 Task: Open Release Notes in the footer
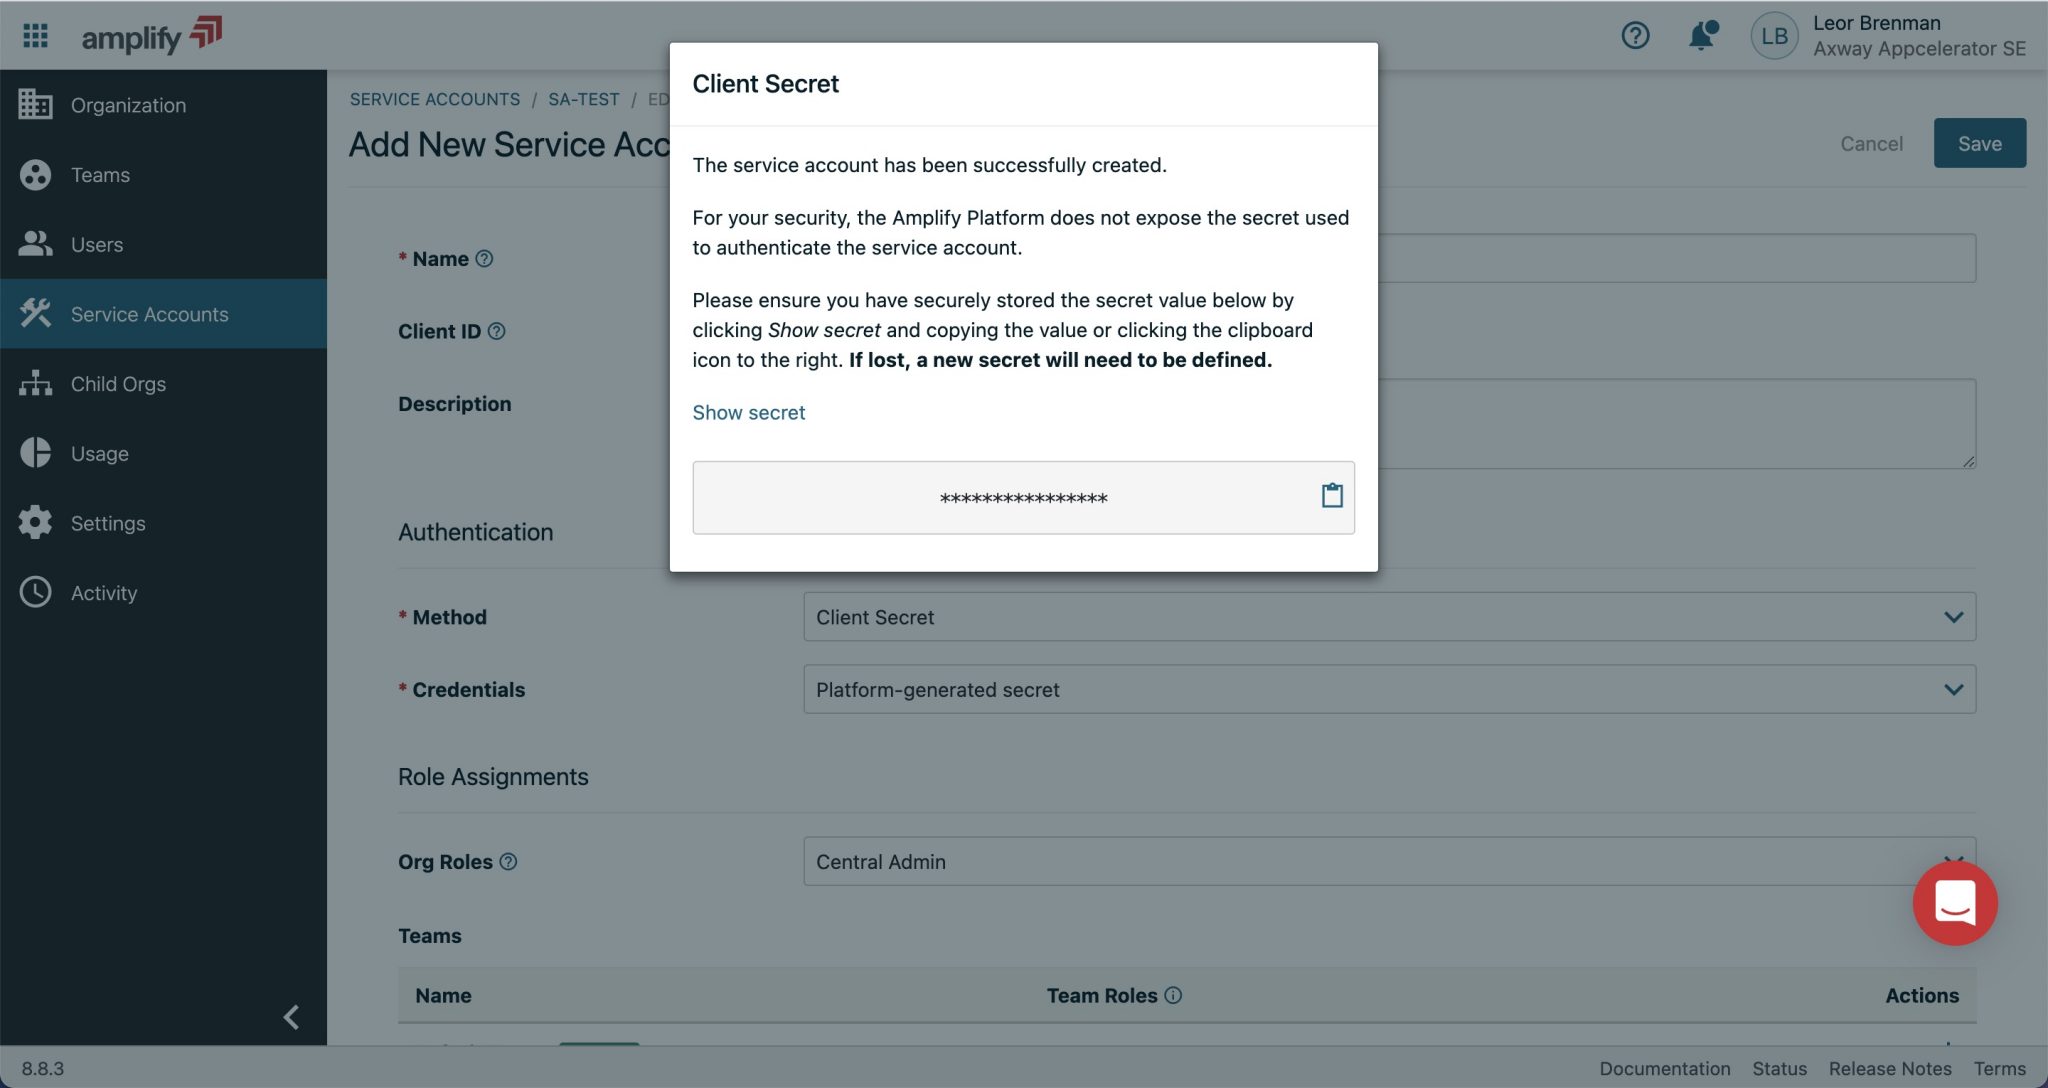[1890, 1068]
